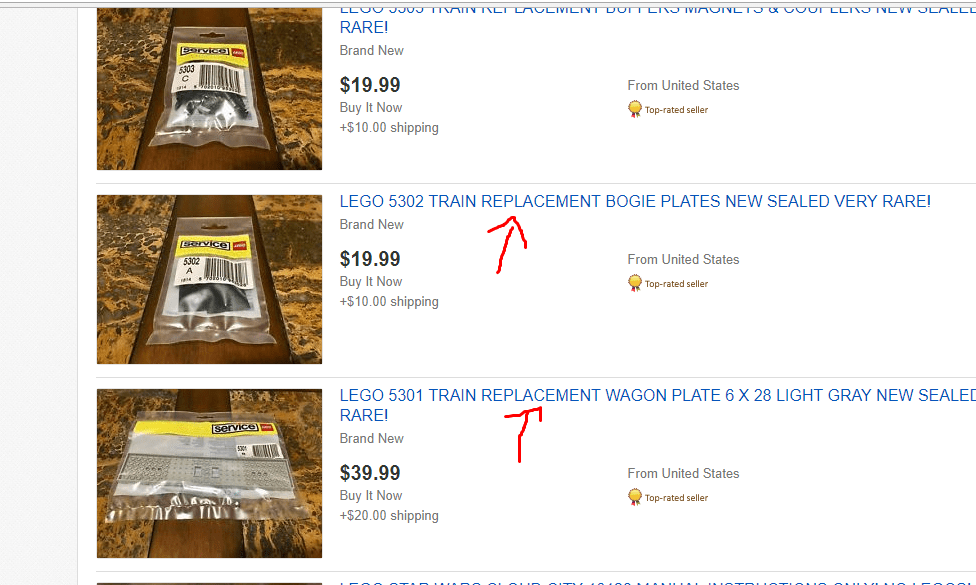
Task: Click Brand New label under the 5302 title
Action: 372,225
